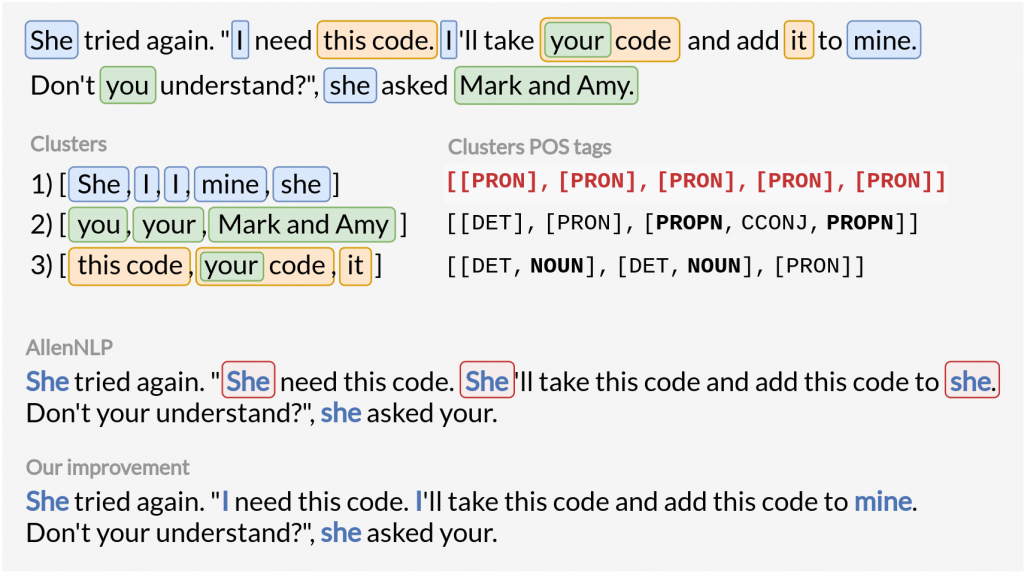1024x572 pixels.
Task: Click the "Our improvement" section label
Action: 108,467
